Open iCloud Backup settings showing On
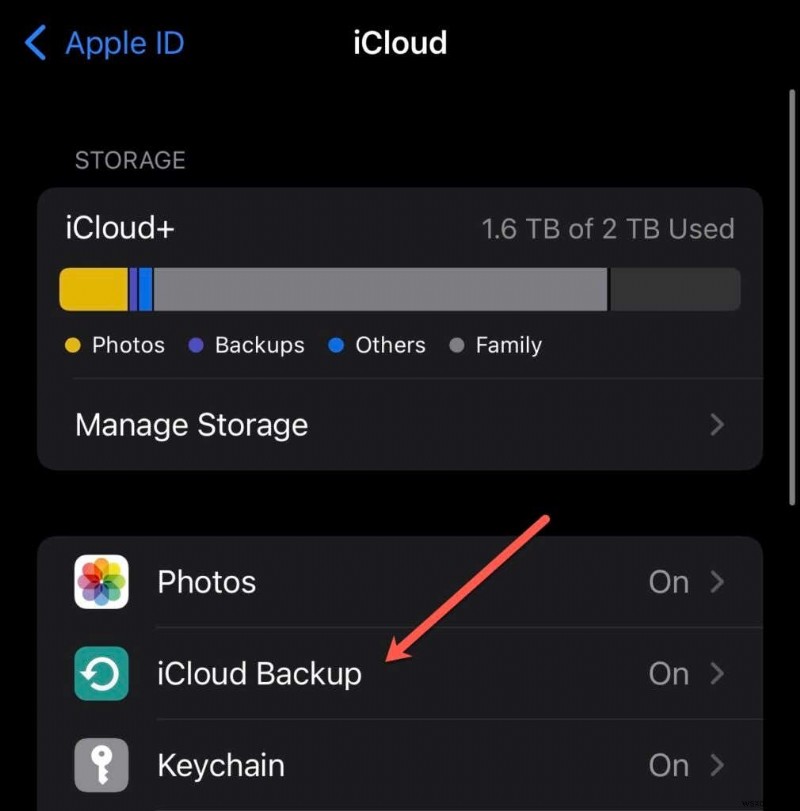Viewport: 800px width, 811px height. click(x=400, y=674)
